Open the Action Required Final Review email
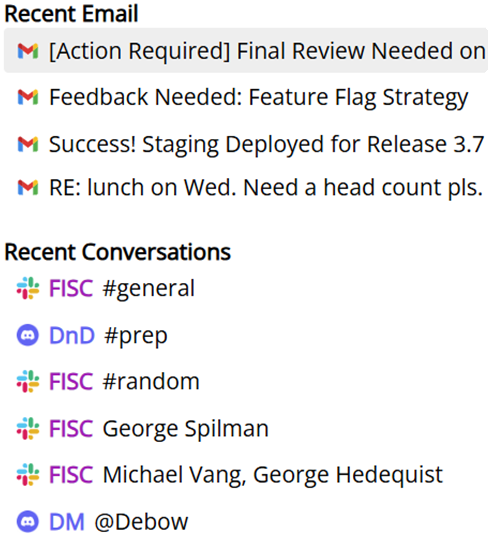Viewport: 496px width, 540px height. 246,50
